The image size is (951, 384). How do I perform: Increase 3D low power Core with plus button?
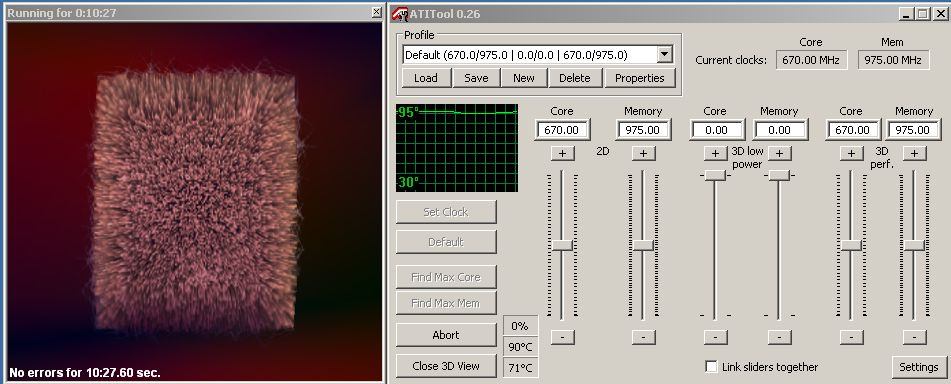click(715, 153)
